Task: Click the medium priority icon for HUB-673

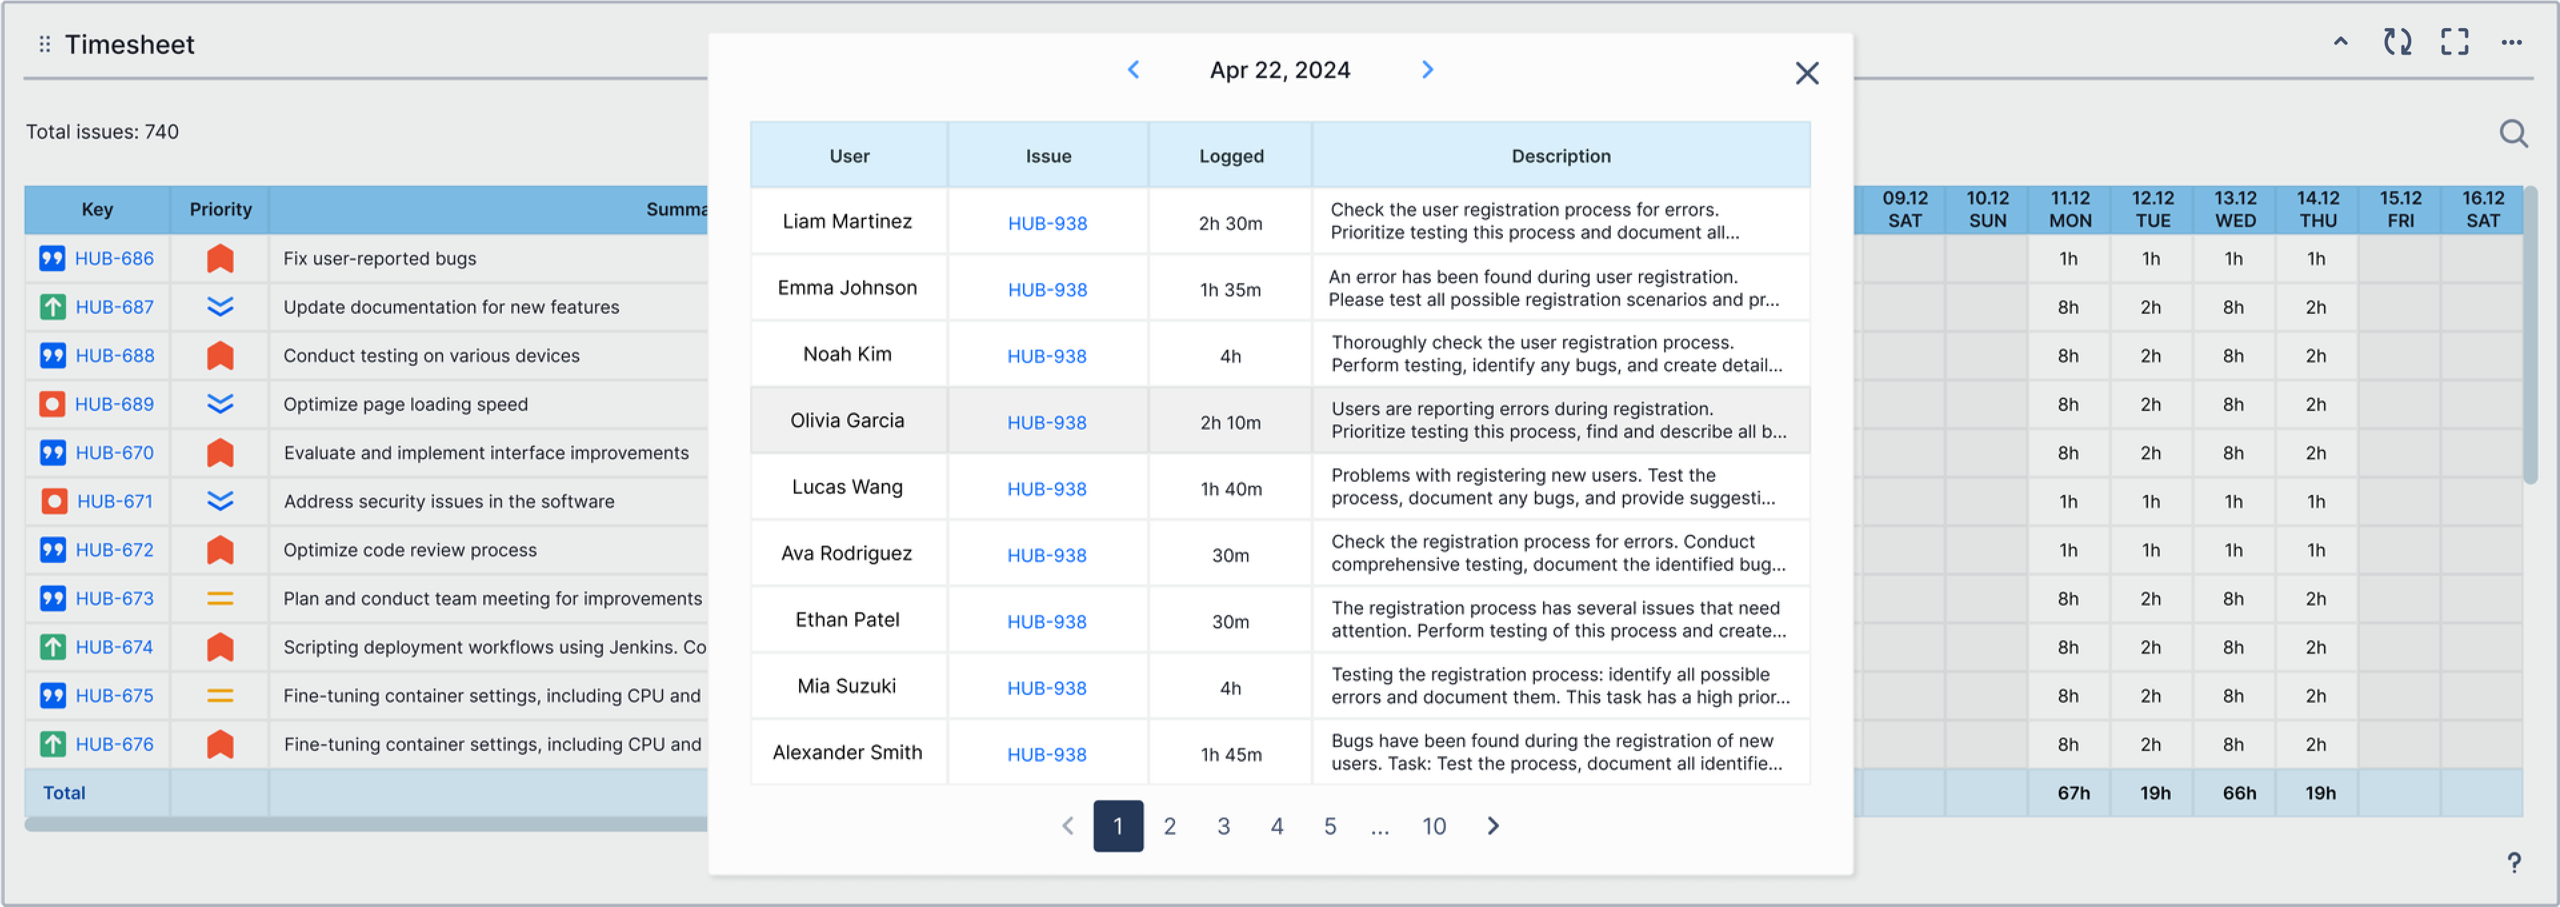Action: tap(220, 598)
